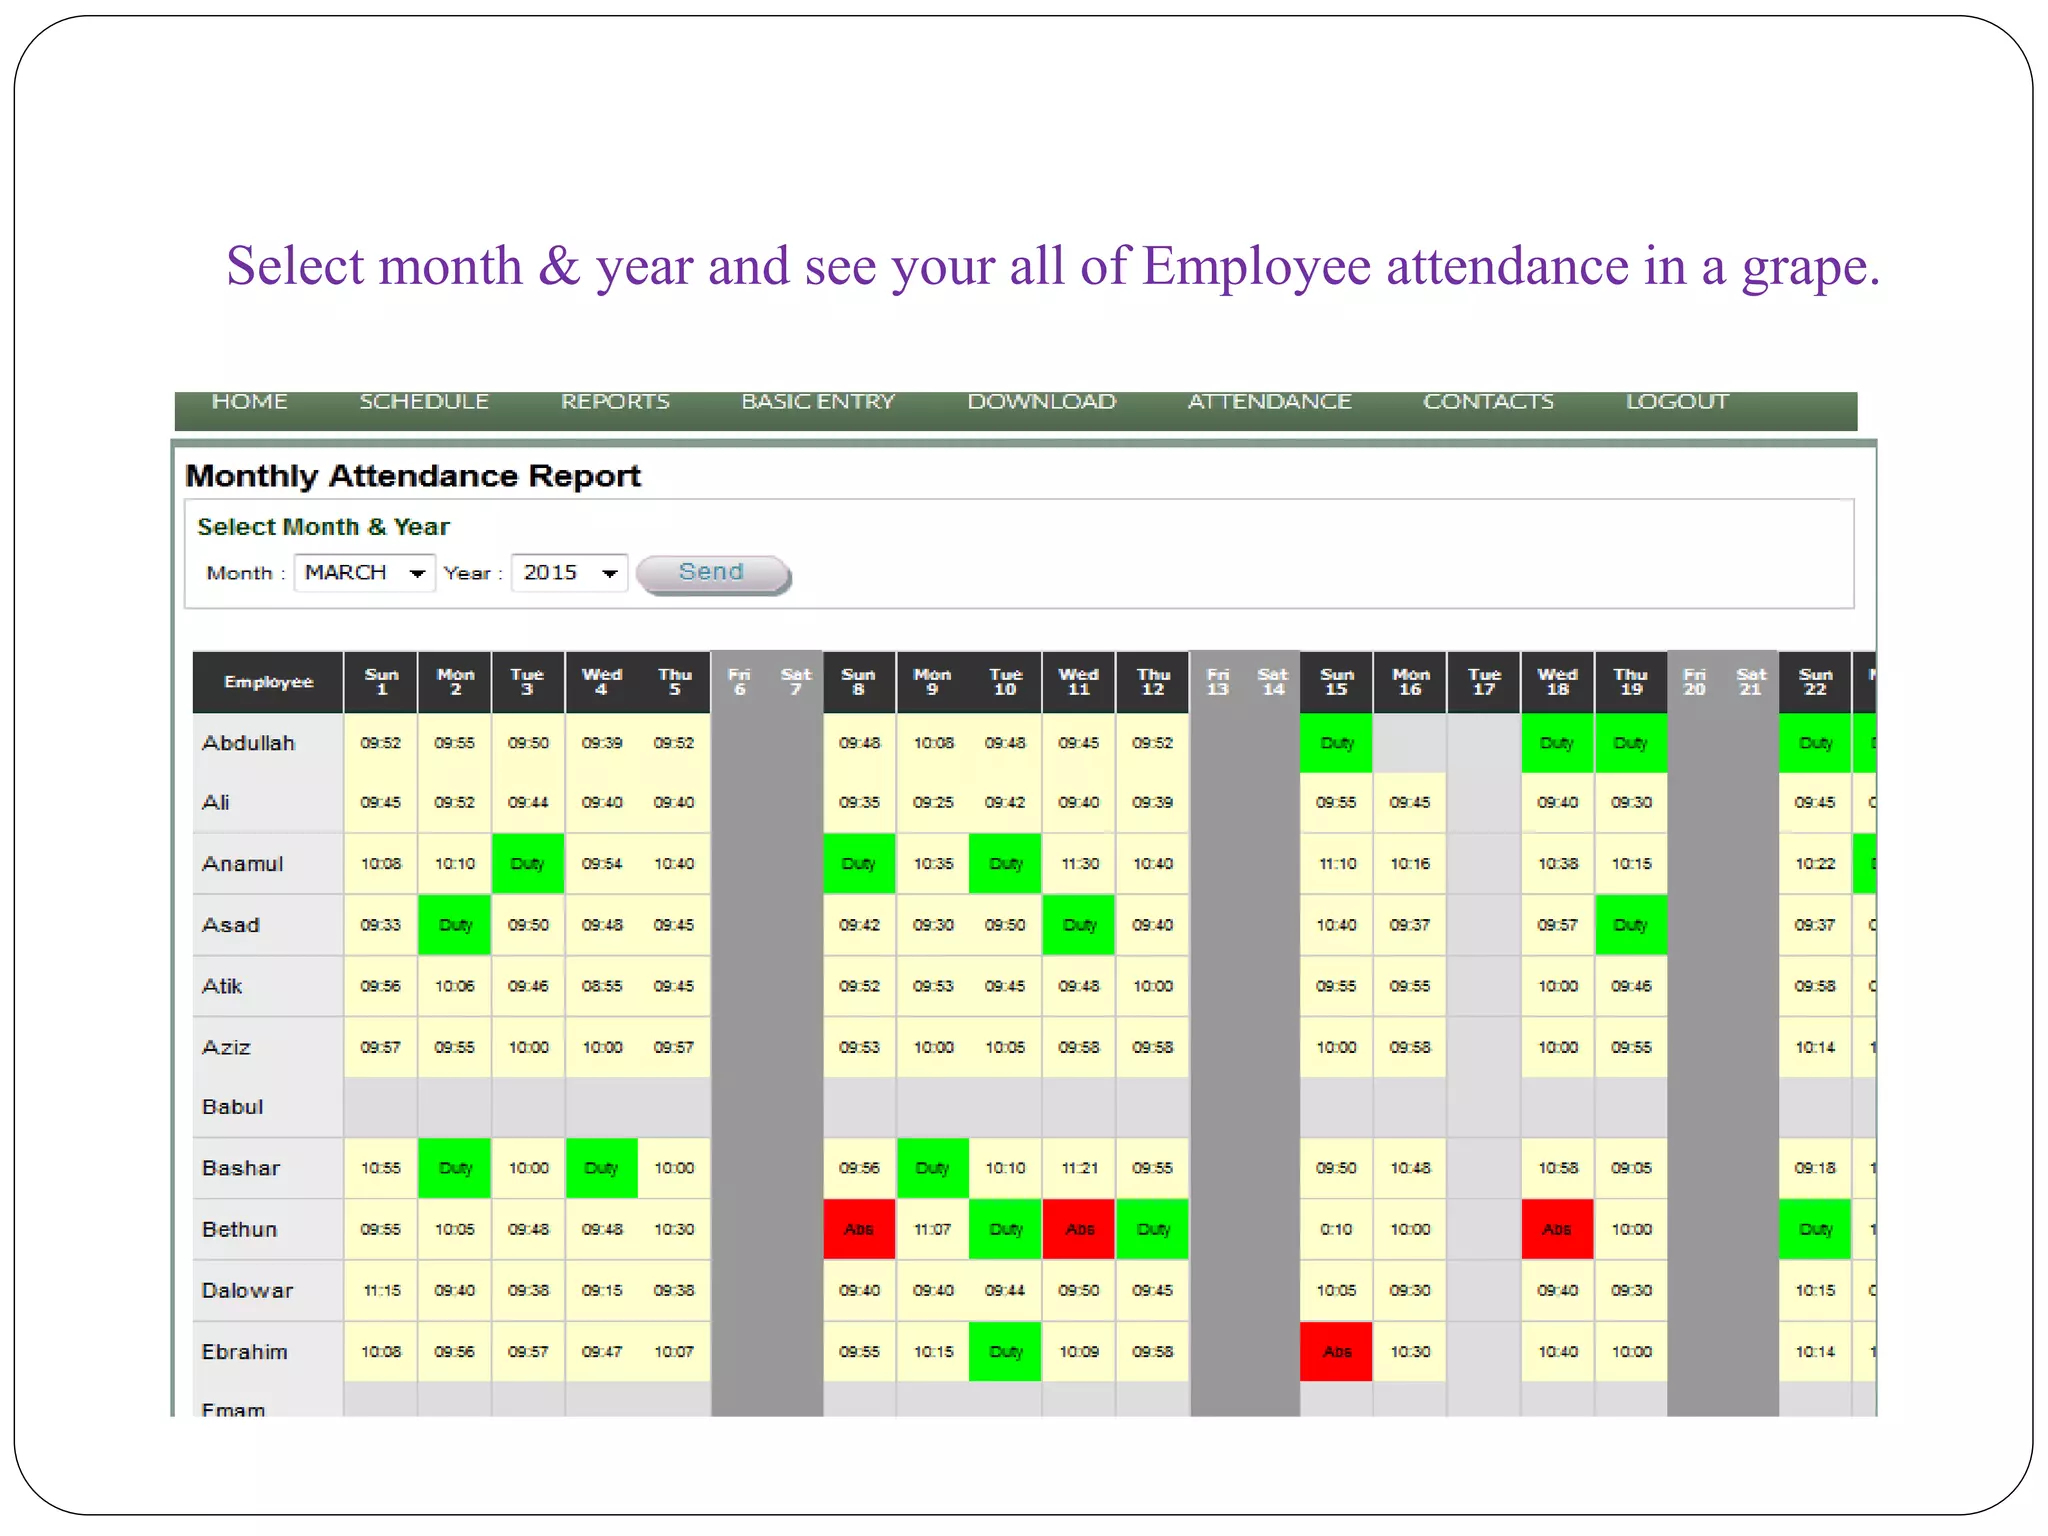
Task: Click Ebrahim's red Abs cell on Sun 15
Action: click(1336, 1352)
